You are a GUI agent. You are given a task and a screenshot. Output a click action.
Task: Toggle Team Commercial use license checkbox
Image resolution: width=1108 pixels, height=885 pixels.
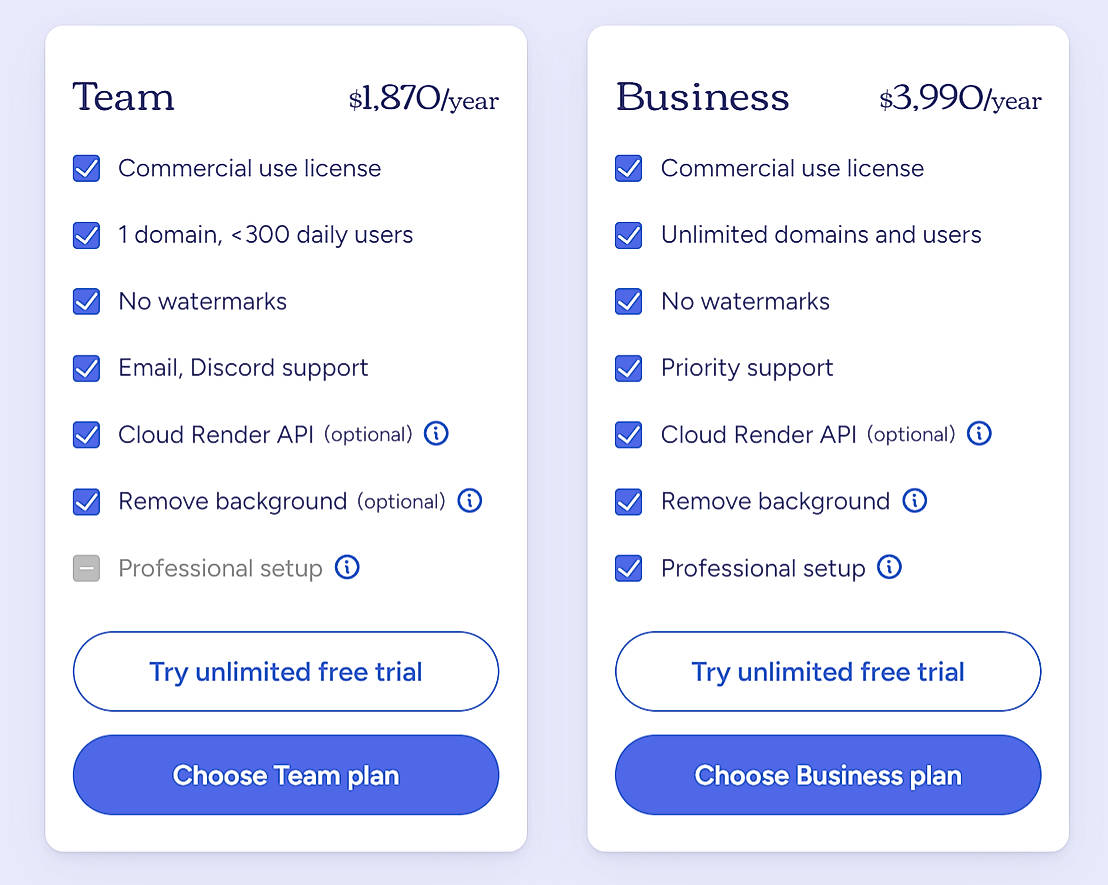point(87,168)
